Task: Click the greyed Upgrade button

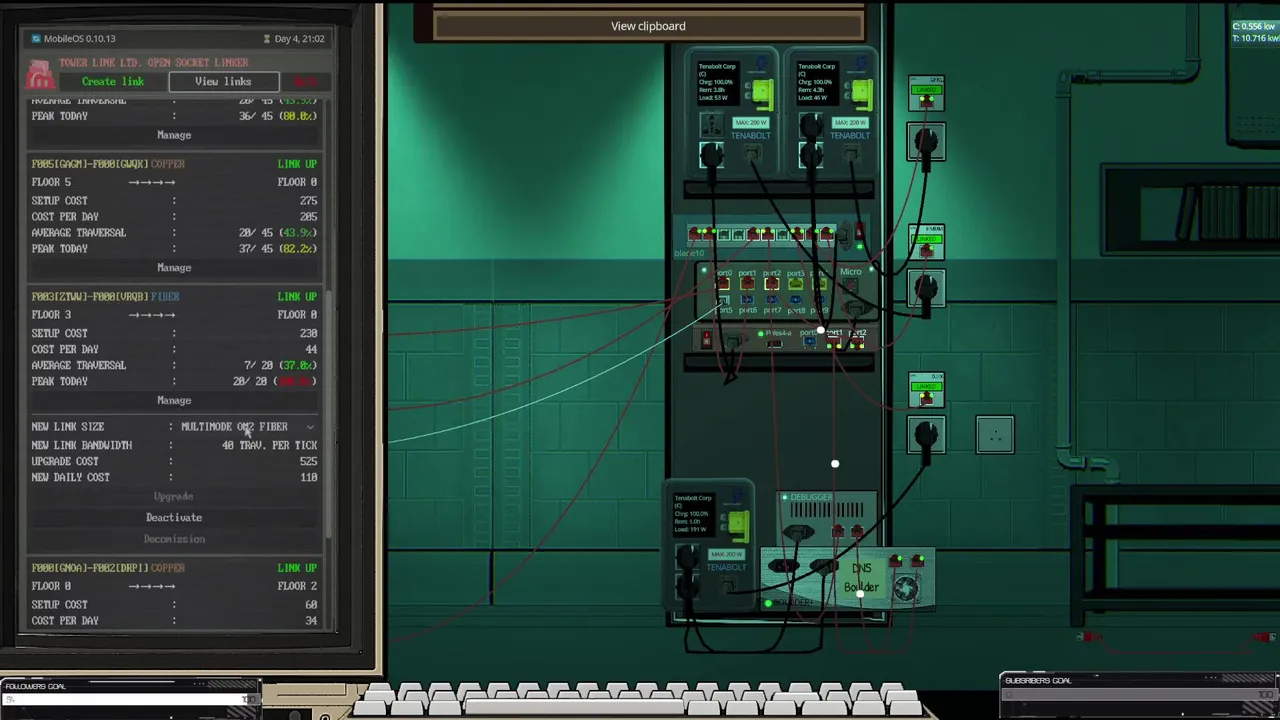Action: pyautogui.click(x=174, y=497)
